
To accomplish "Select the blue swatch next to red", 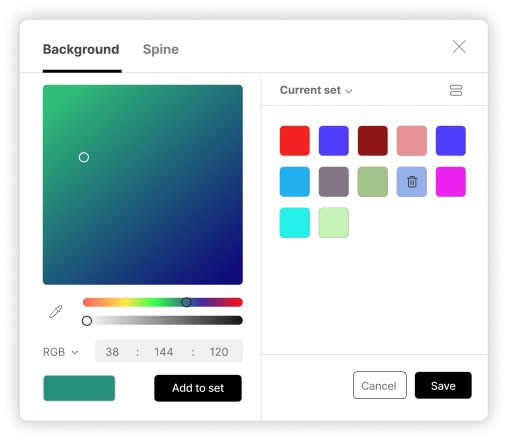I will [x=334, y=141].
